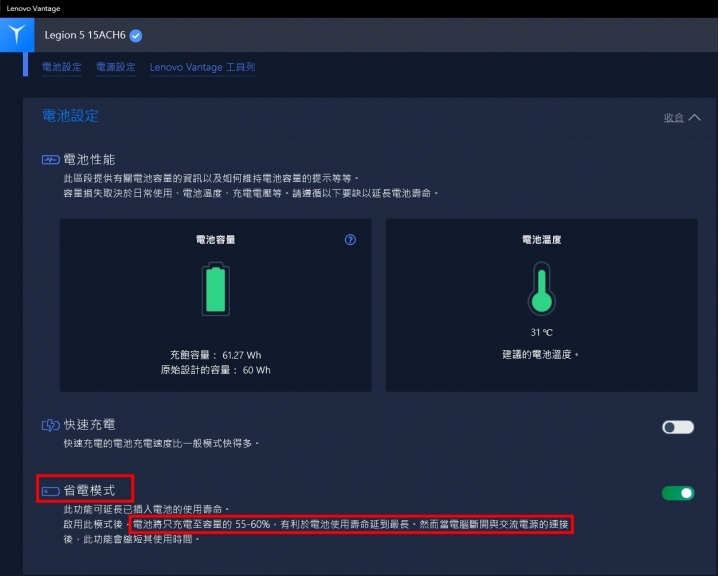Click the 31 °C temperature reading
The image size is (720, 576).
tap(542, 333)
